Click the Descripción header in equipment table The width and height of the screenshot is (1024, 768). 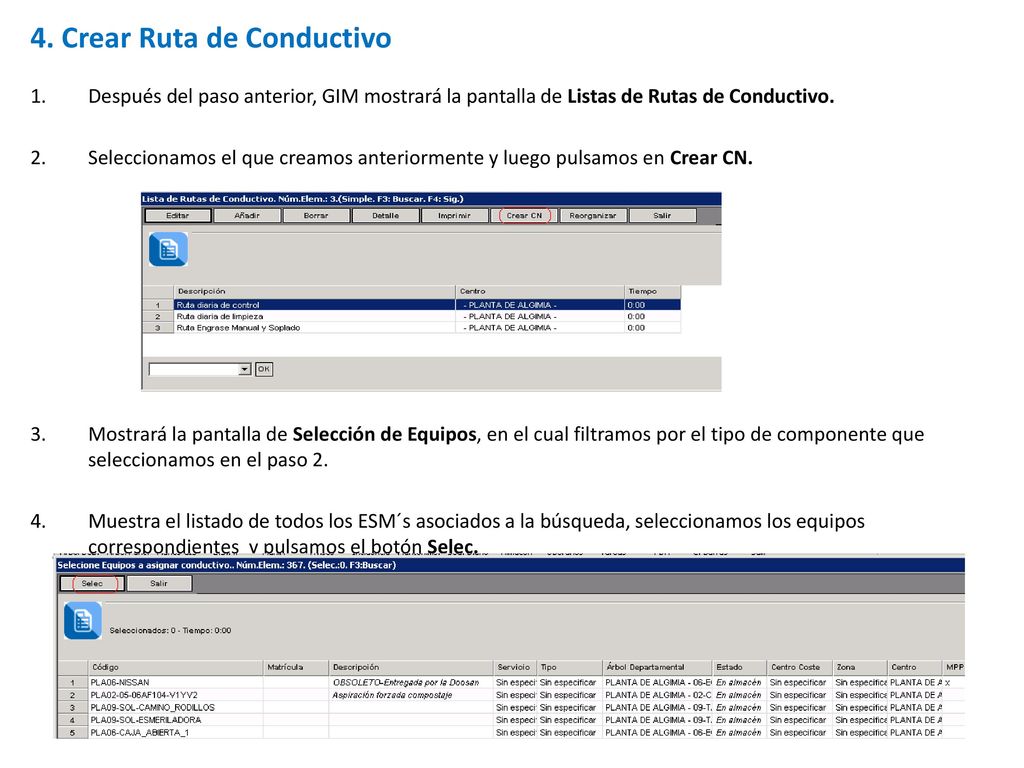[411, 667]
